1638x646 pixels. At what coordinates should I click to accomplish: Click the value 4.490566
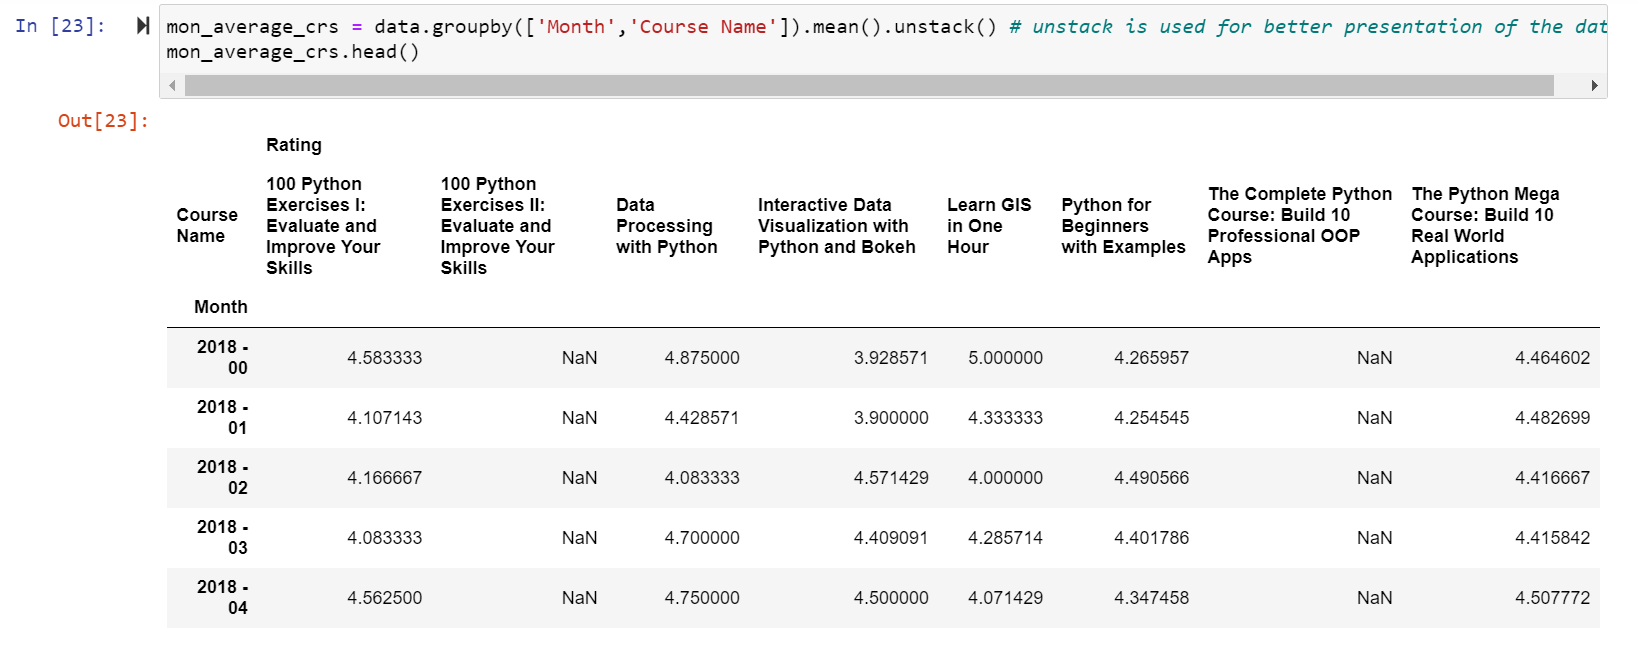1152,478
